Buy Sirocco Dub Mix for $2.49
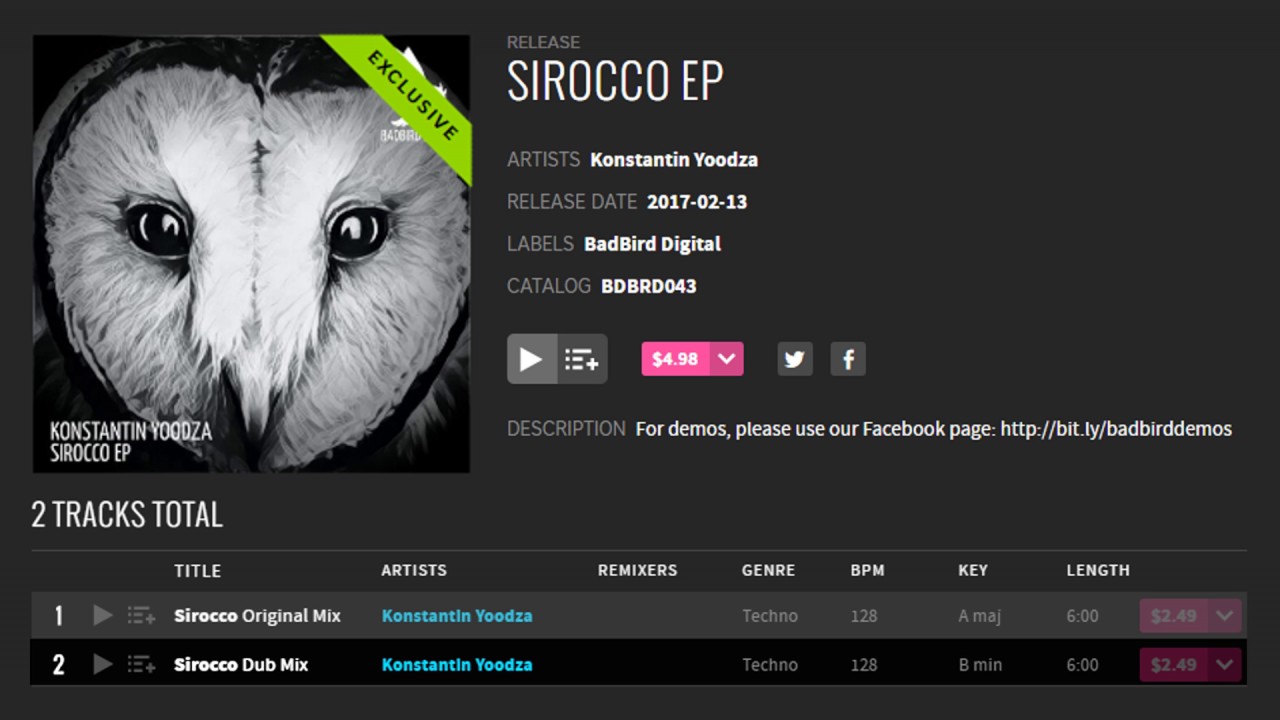 1174,665
